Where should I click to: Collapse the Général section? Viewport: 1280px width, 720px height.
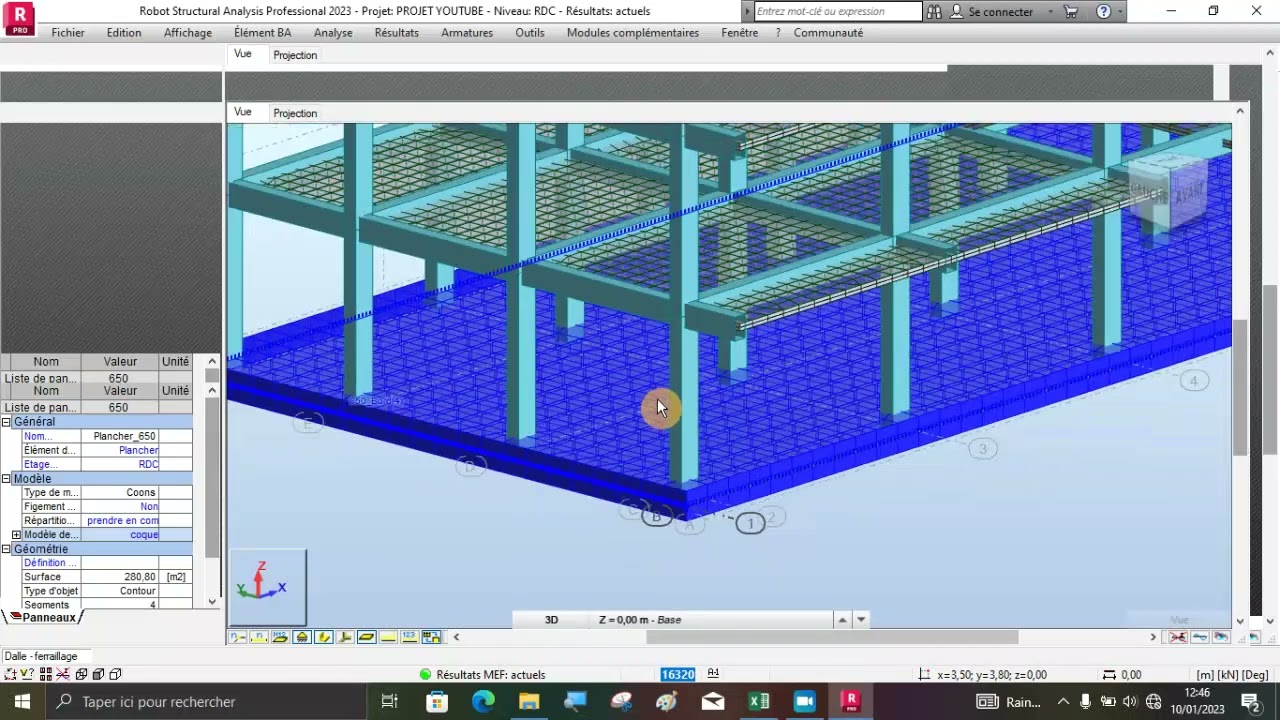click(x=6, y=422)
